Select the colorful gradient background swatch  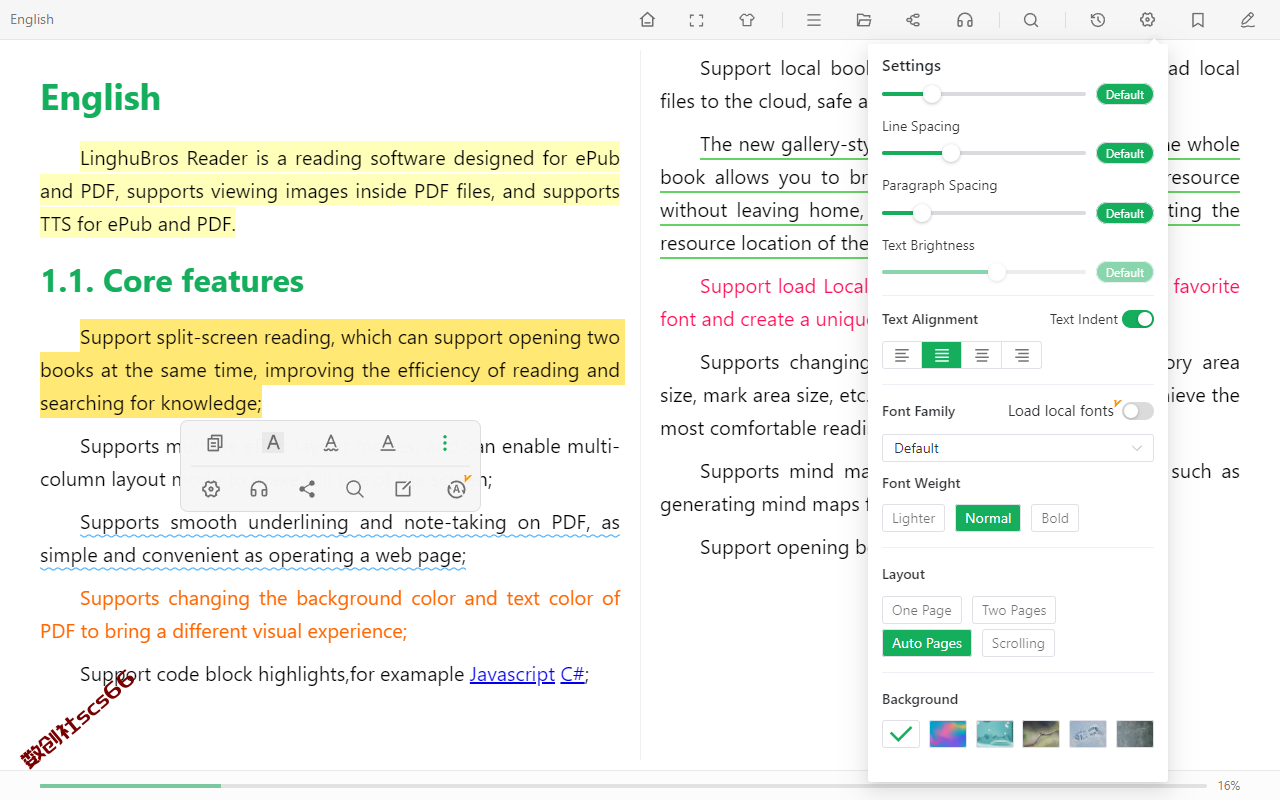click(948, 734)
